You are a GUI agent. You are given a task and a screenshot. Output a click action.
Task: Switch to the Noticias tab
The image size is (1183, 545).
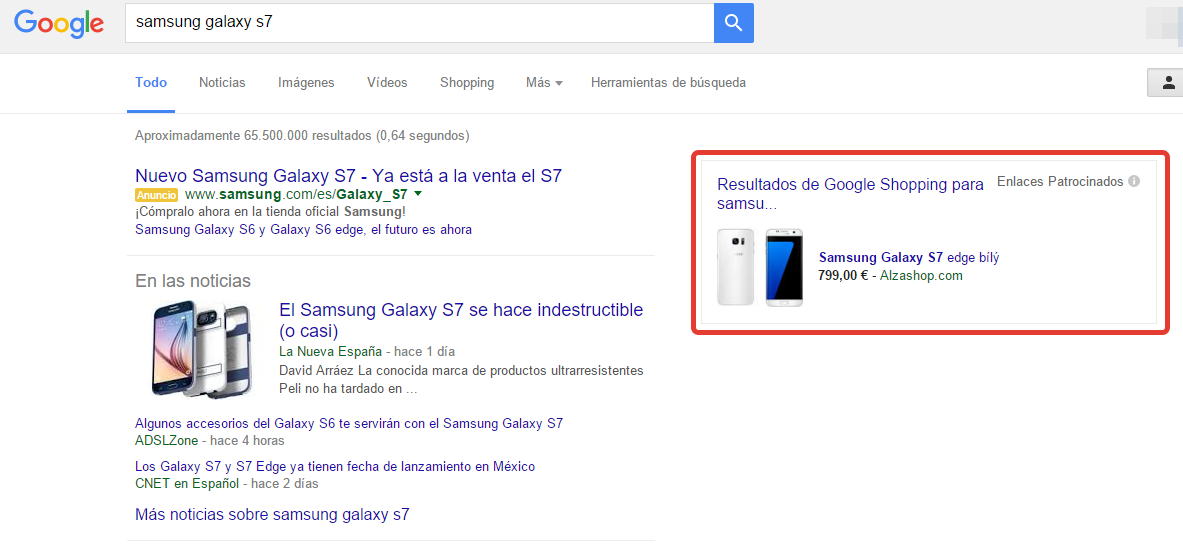pos(222,83)
